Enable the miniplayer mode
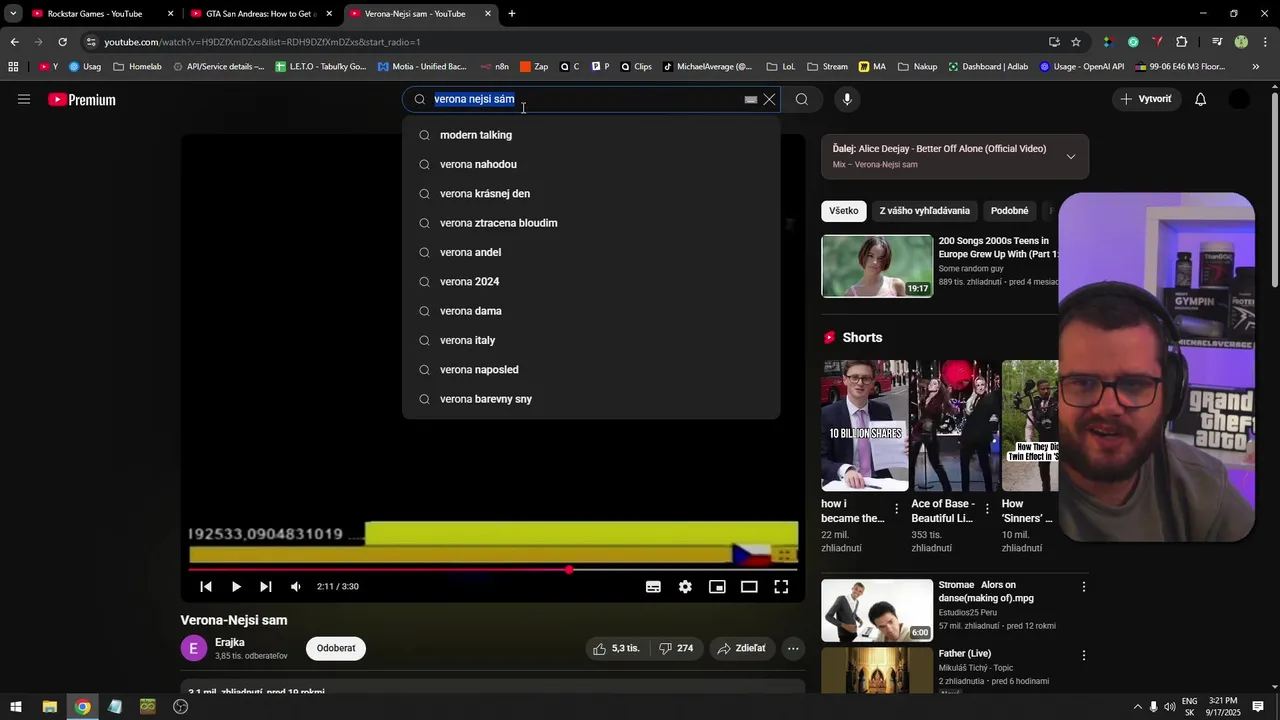Screen dimensions: 1280x720 click(x=717, y=587)
